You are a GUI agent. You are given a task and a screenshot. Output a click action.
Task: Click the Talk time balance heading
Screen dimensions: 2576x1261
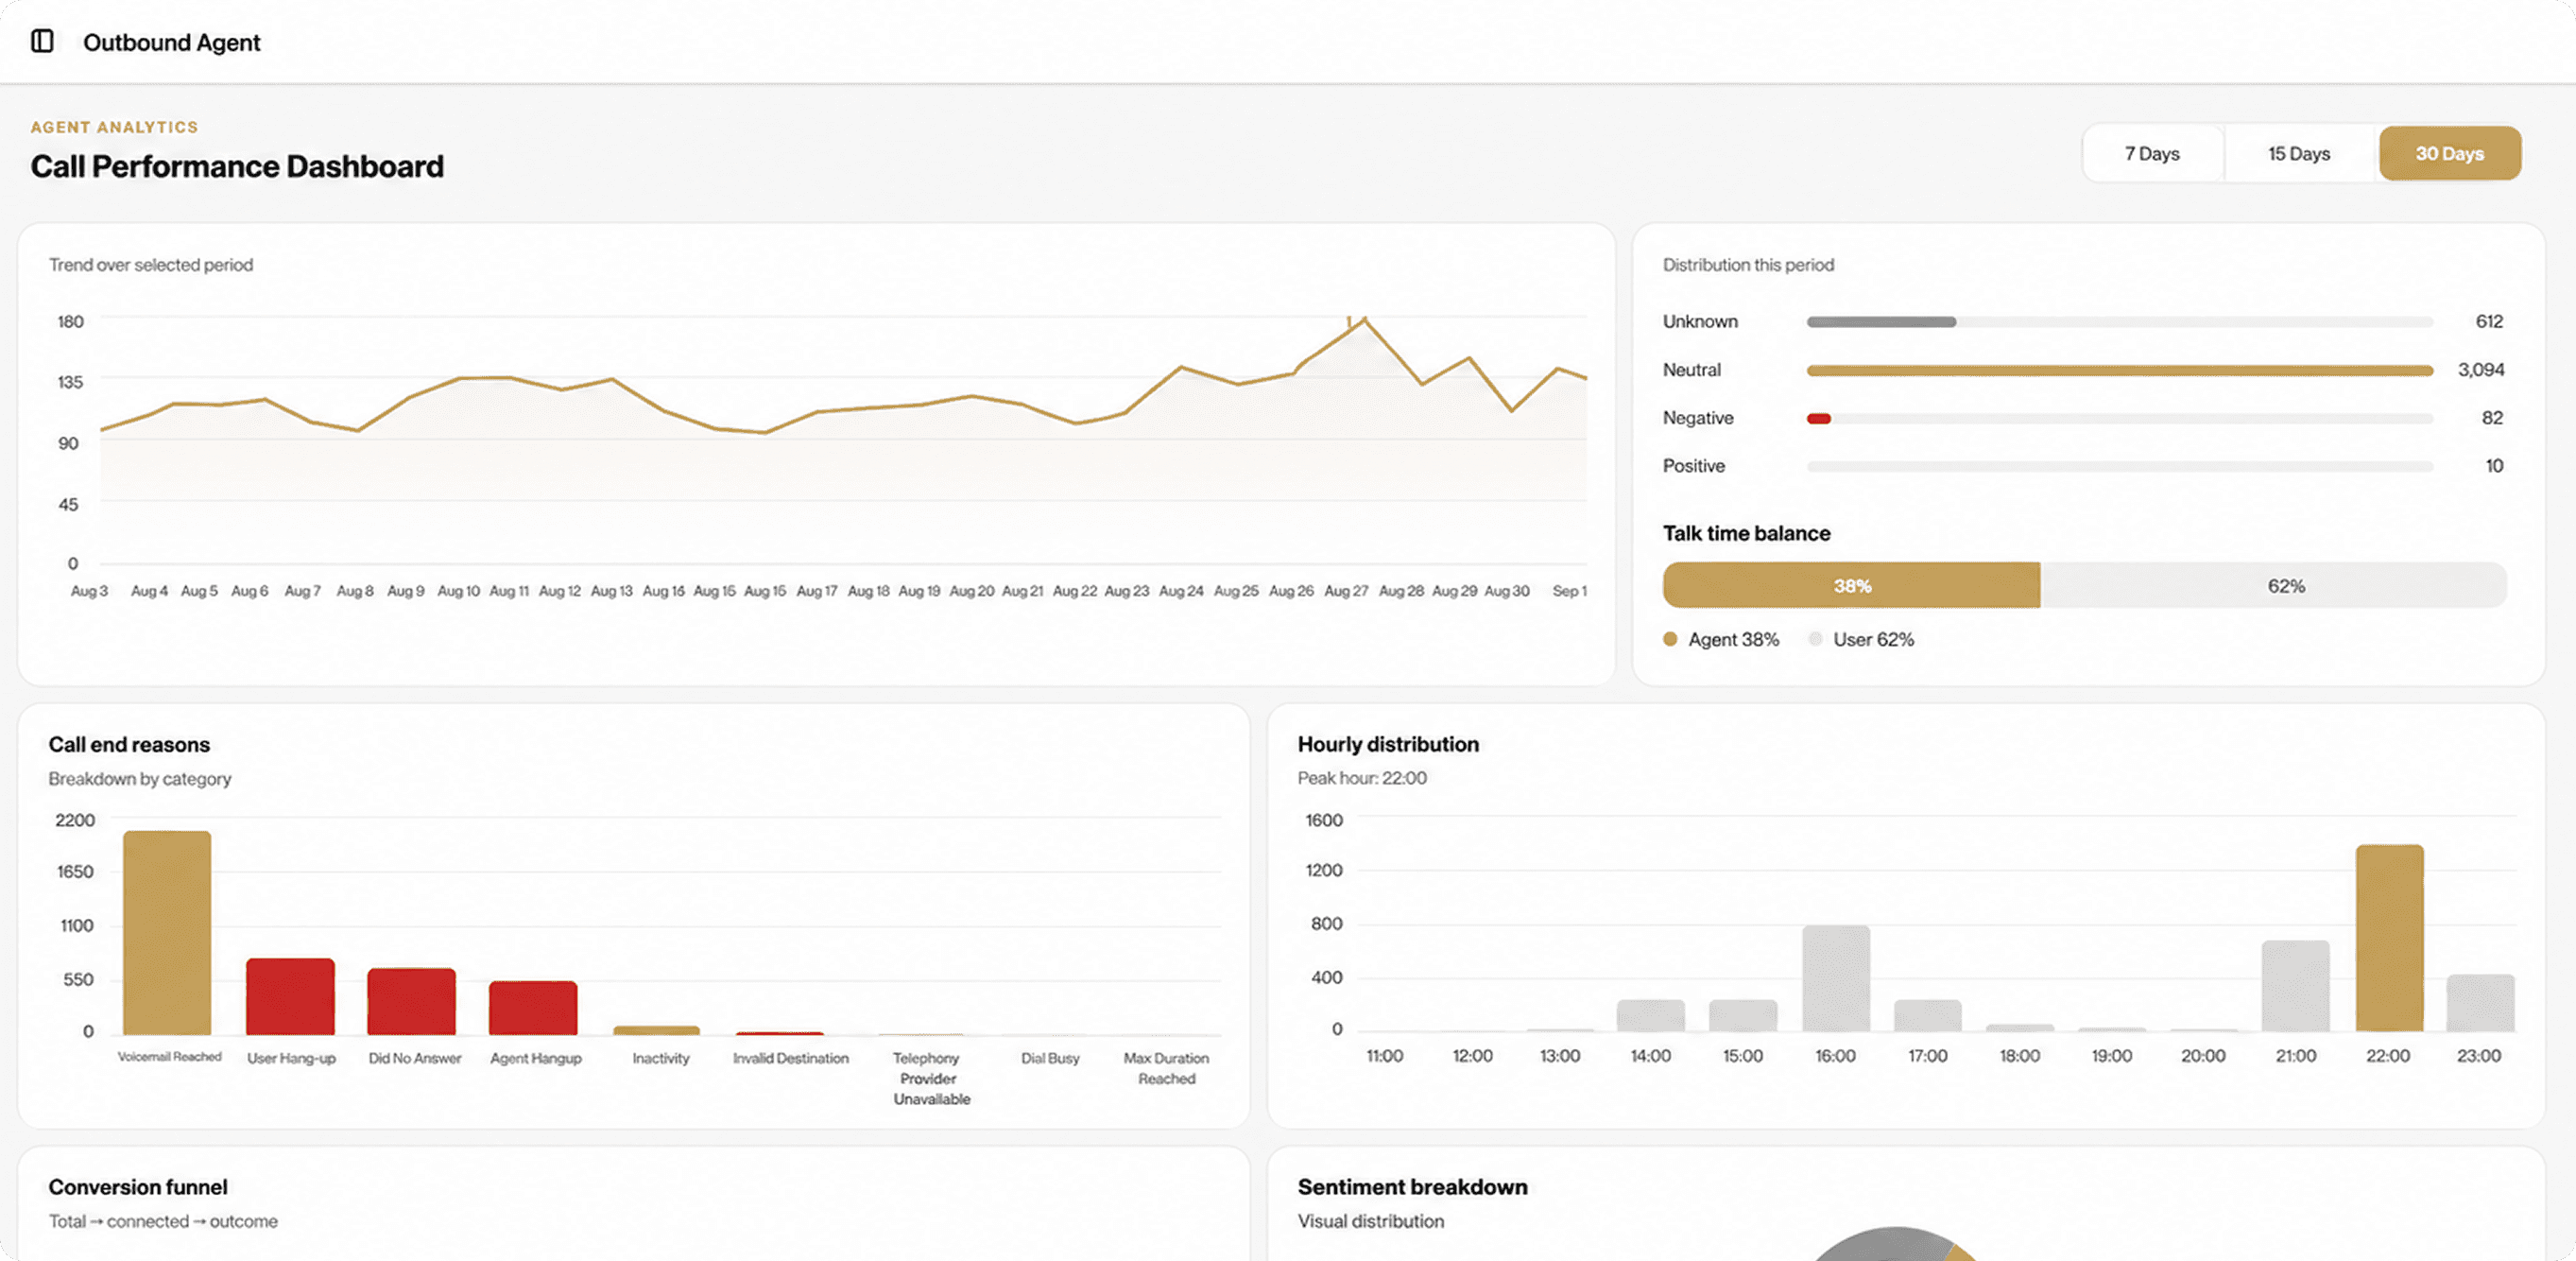pyautogui.click(x=1746, y=533)
